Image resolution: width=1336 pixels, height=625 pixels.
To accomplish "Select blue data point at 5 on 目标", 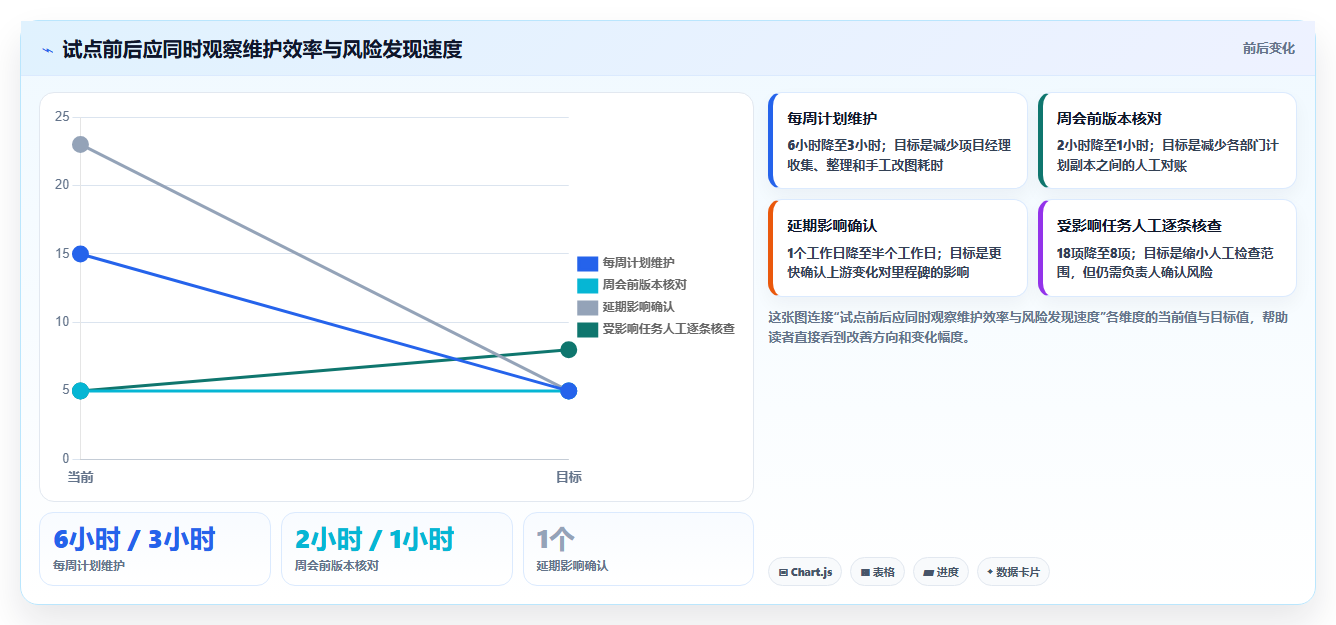I will (569, 391).
